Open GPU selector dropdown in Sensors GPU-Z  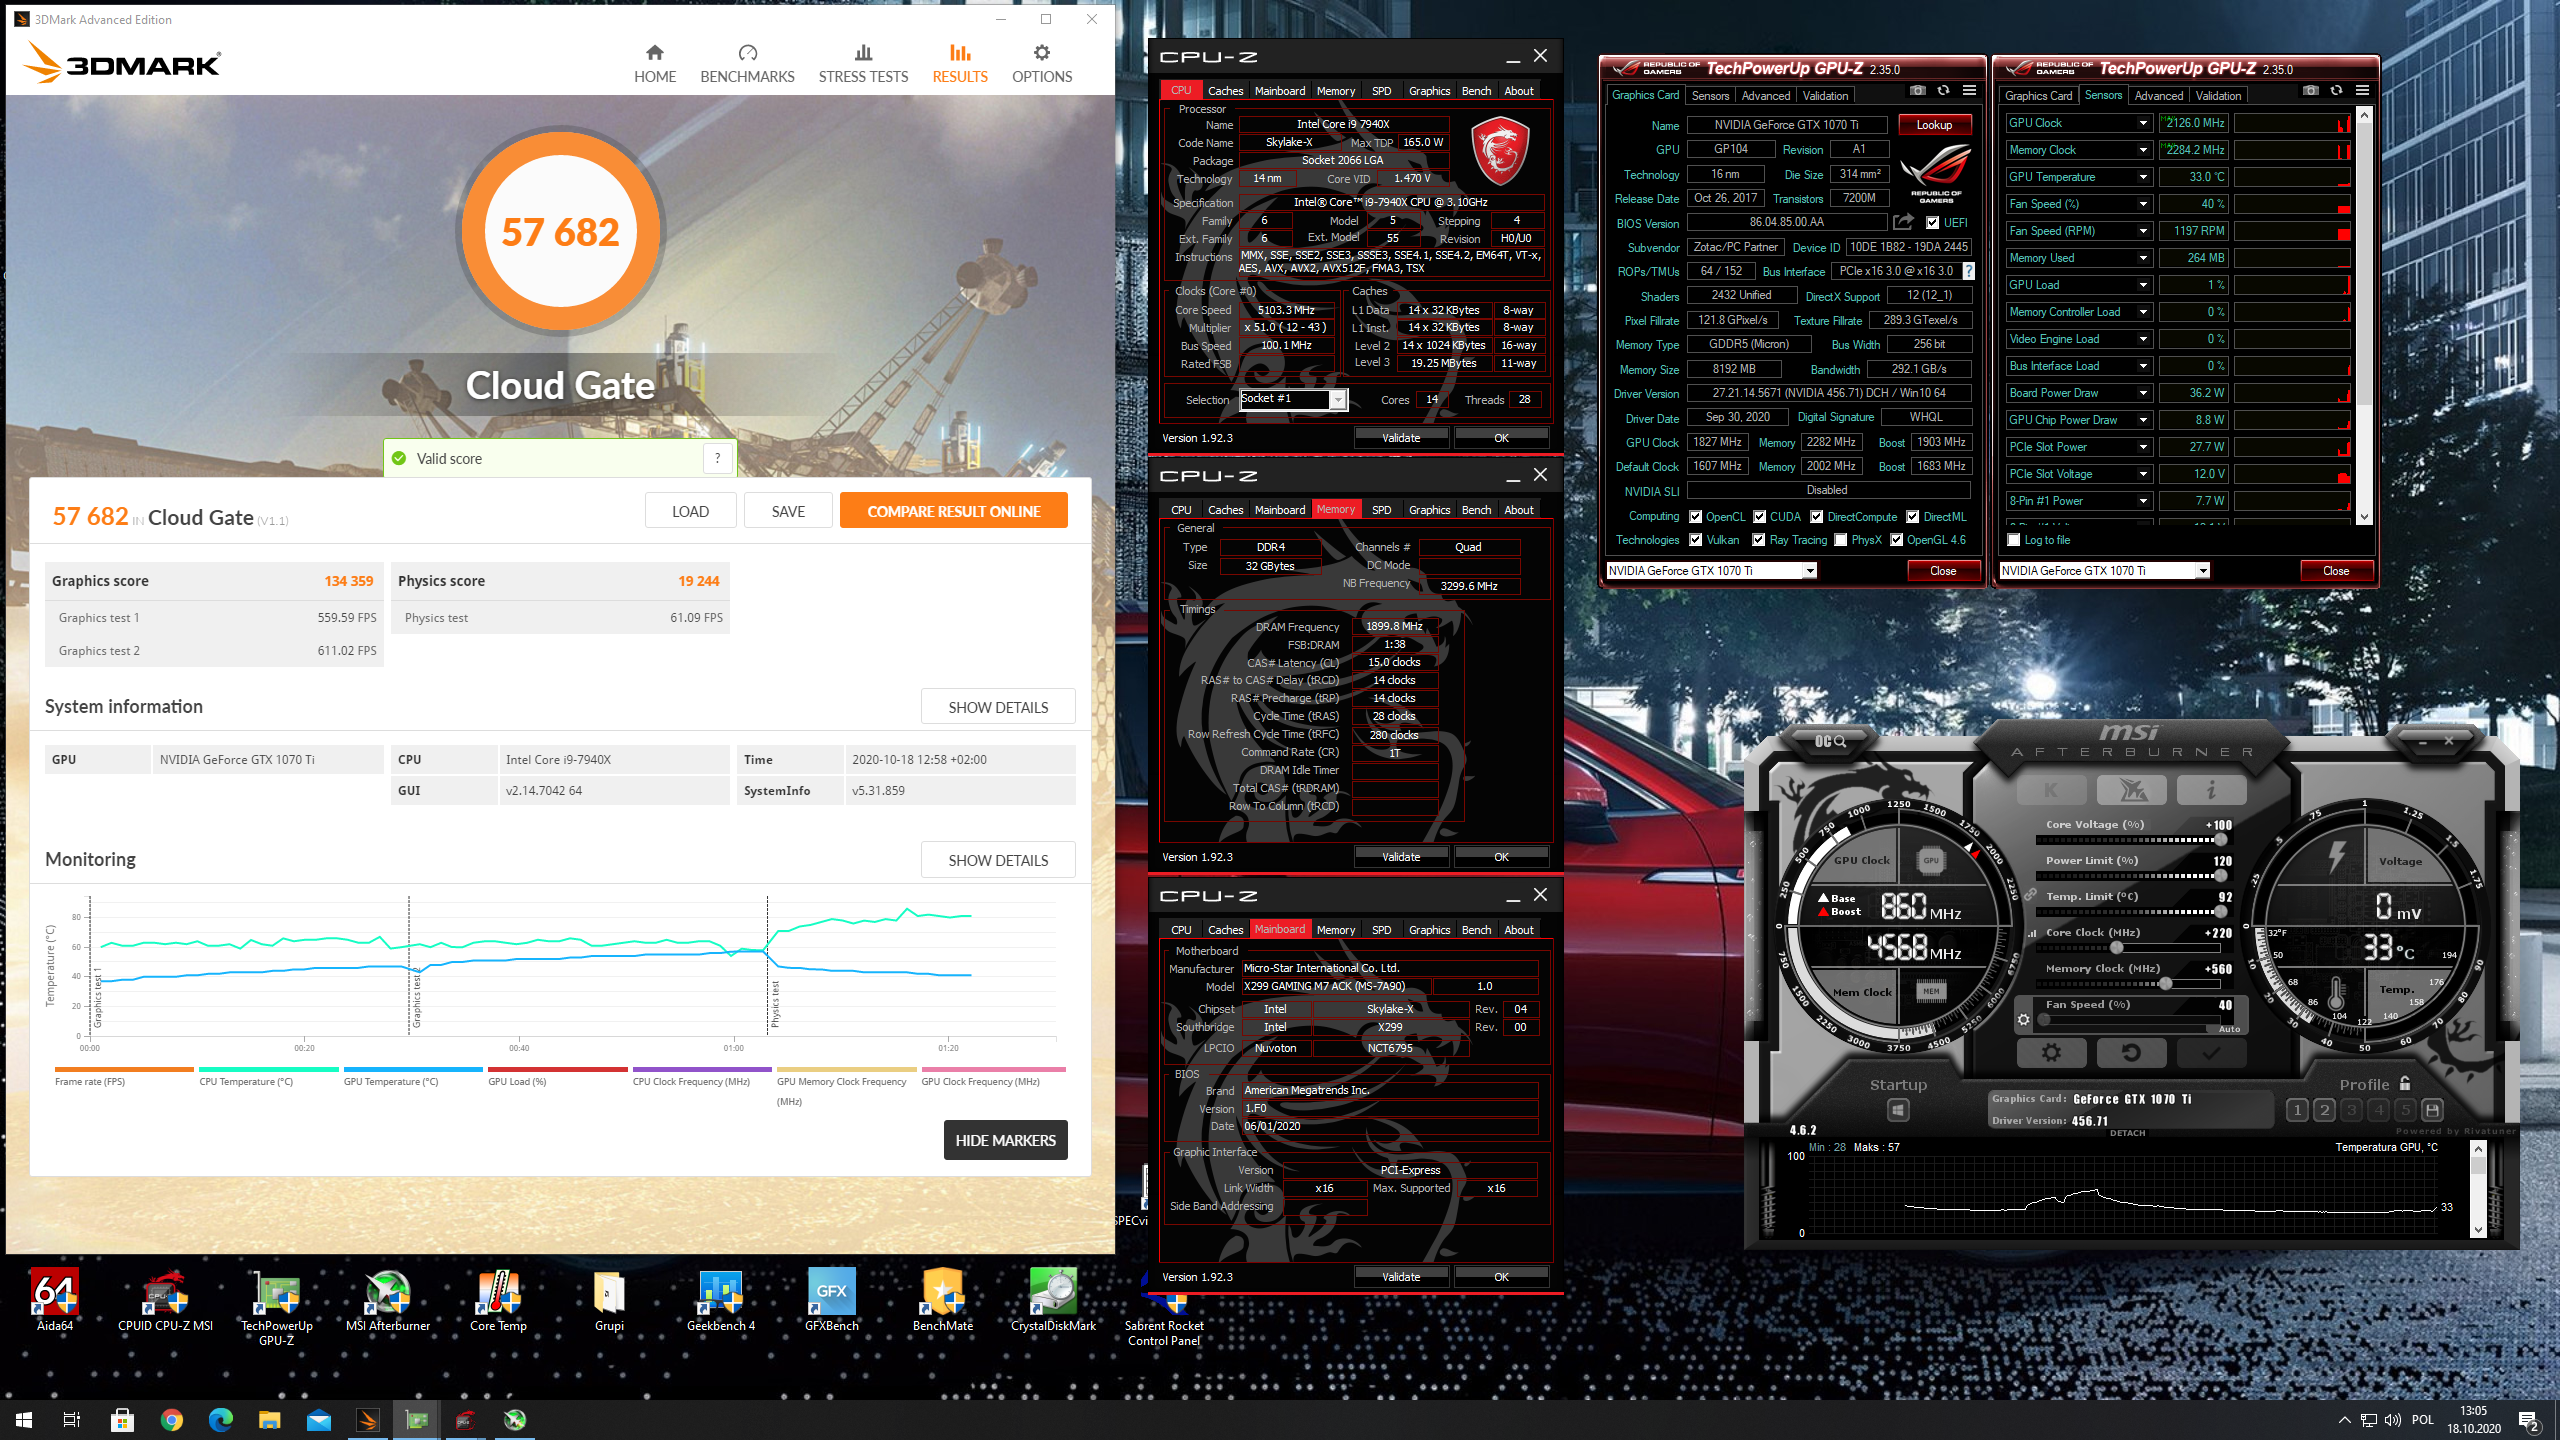2202,571
